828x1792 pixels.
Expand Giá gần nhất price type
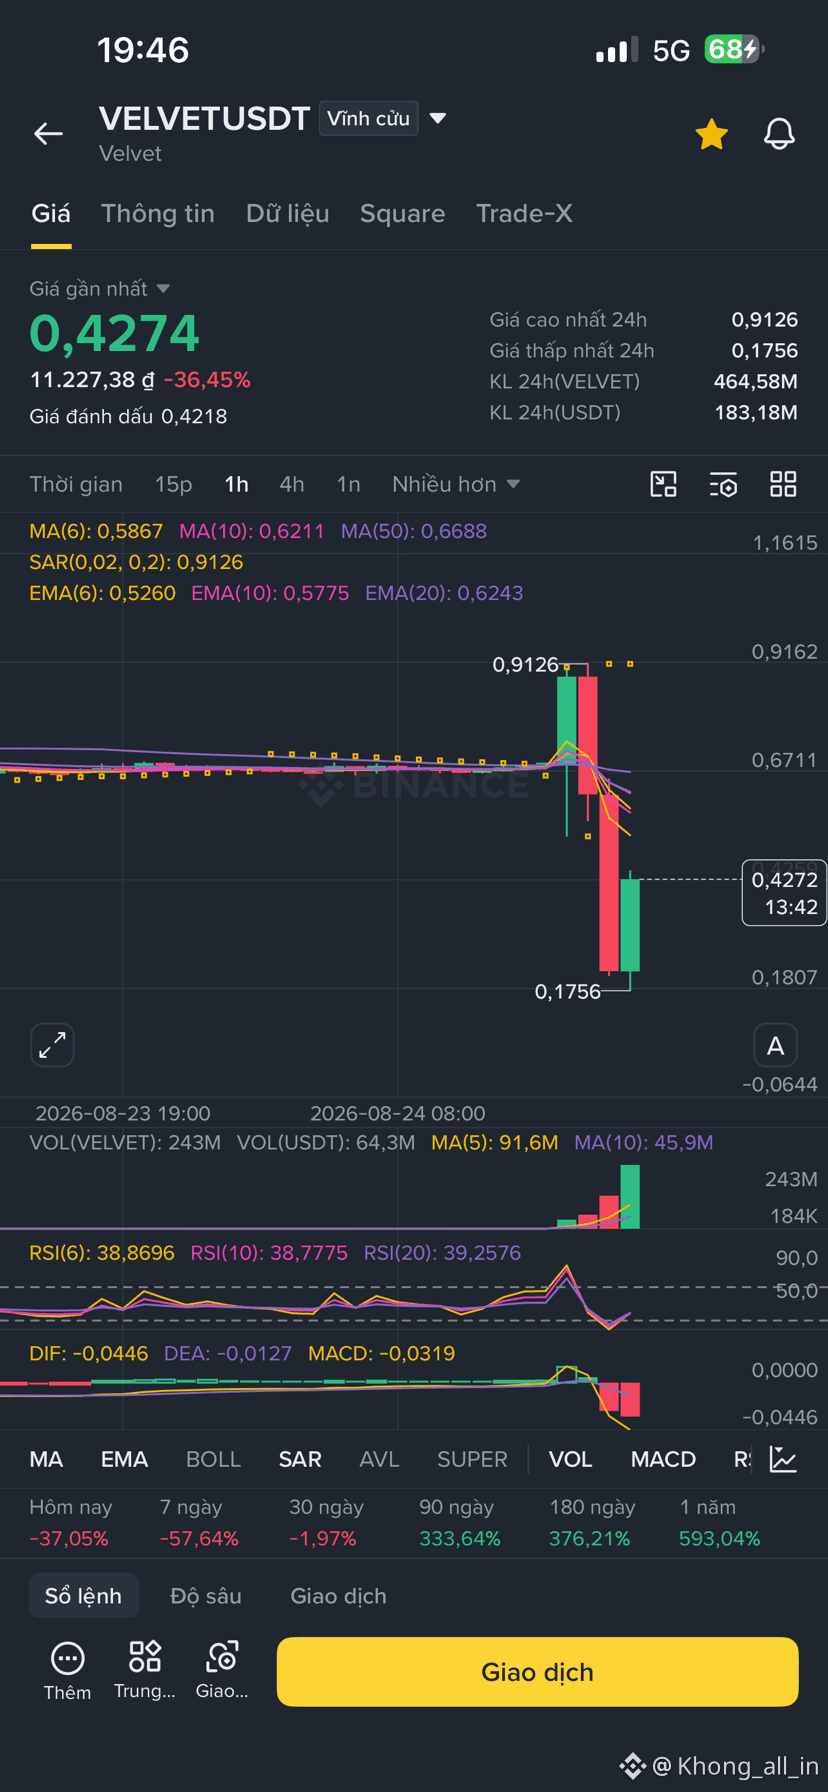(x=99, y=289)
